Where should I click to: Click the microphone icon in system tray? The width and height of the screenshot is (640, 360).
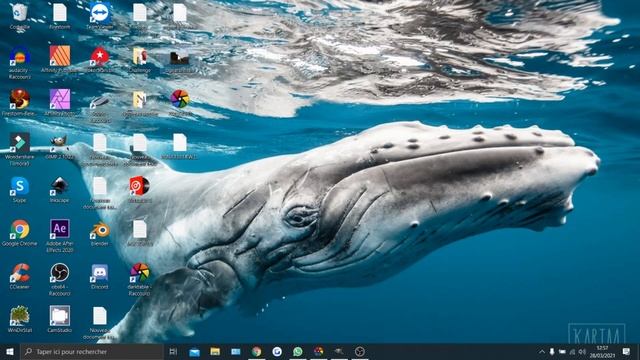pyautogui.click(x=552, y=351)
